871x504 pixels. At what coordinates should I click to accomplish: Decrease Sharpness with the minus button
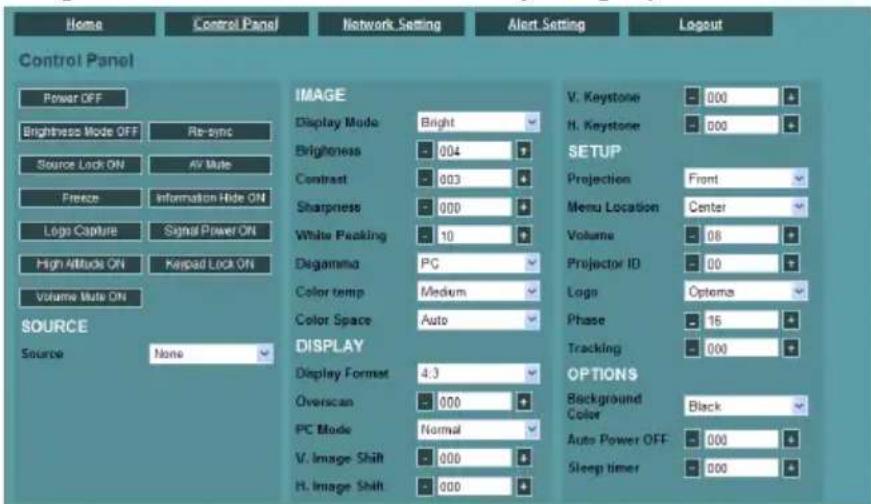tap(425, 207)
